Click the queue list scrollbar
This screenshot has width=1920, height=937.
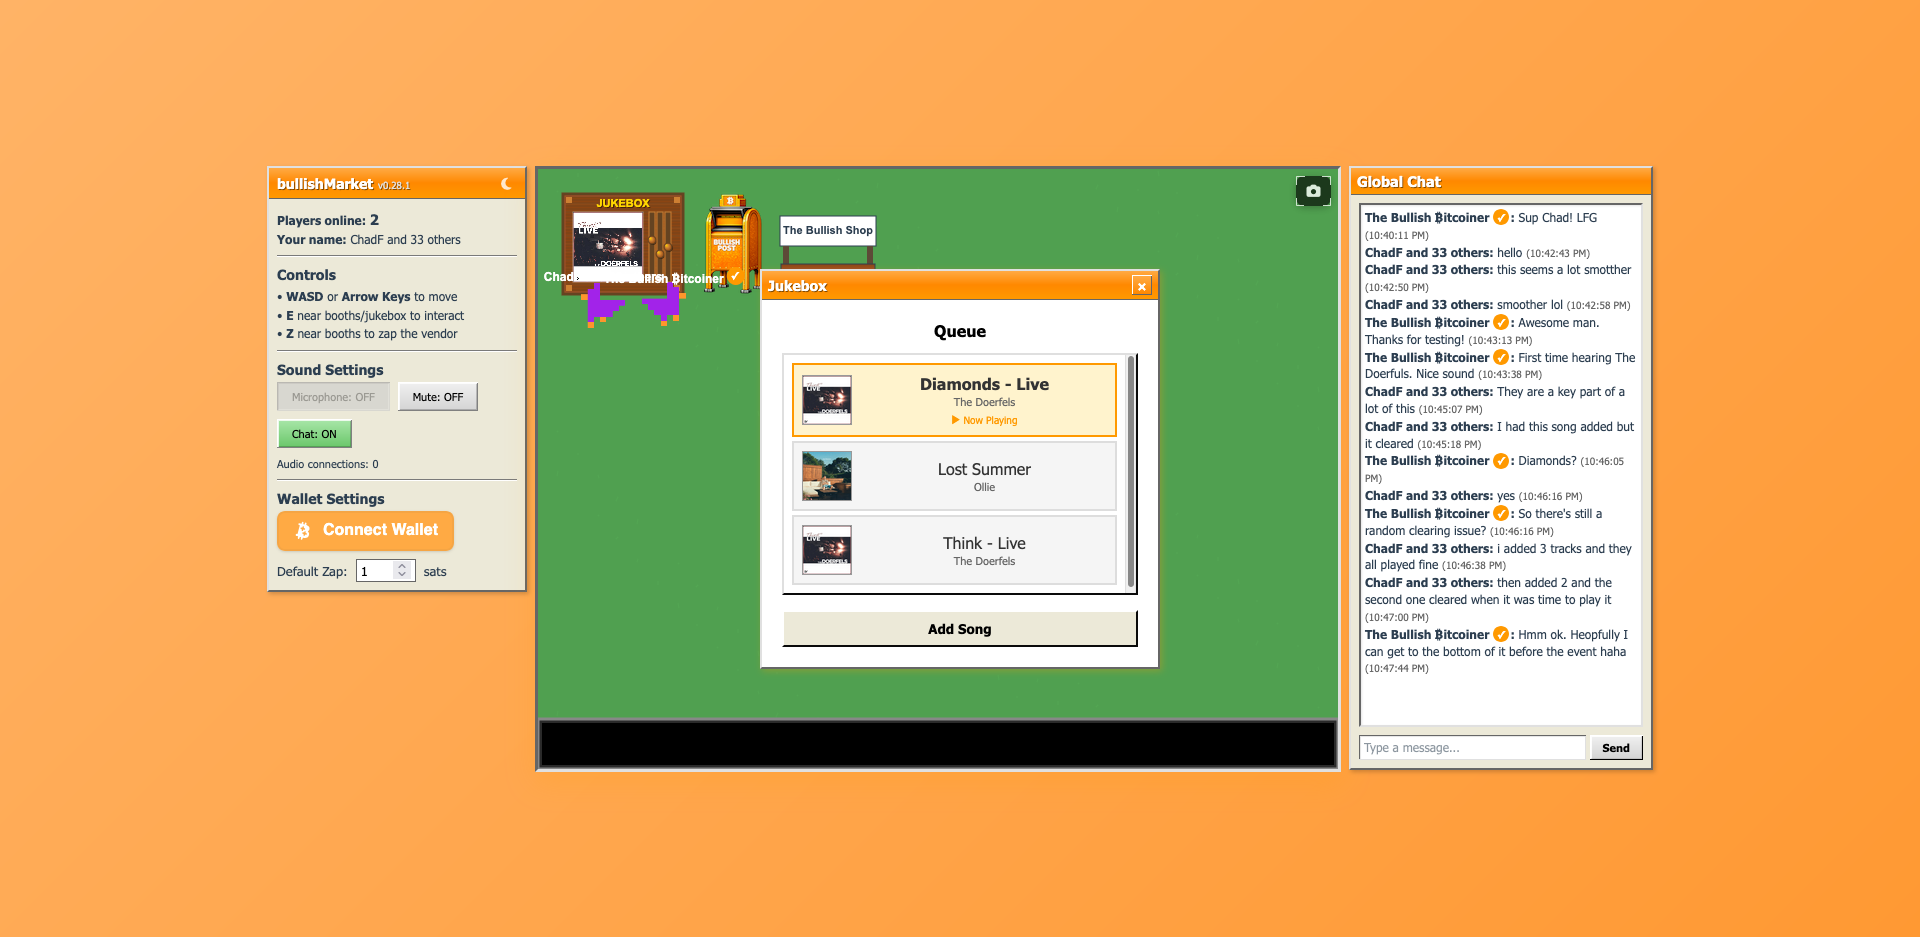click(1131, 472)
